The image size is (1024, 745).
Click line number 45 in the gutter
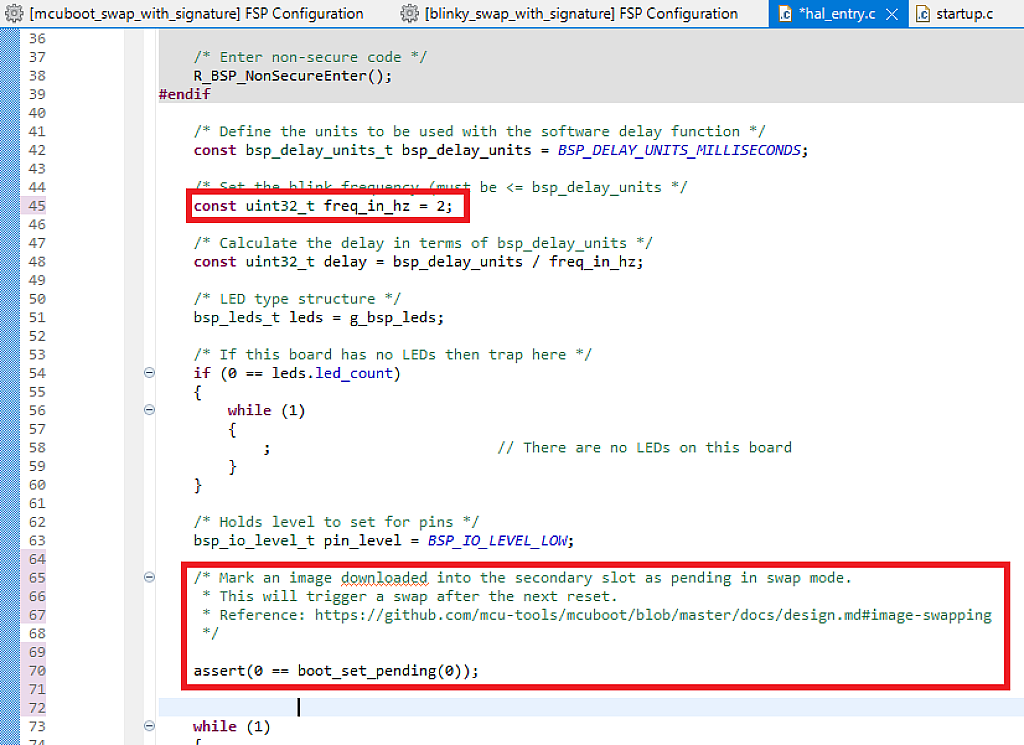pyautogui.click(x=37, y=205)
